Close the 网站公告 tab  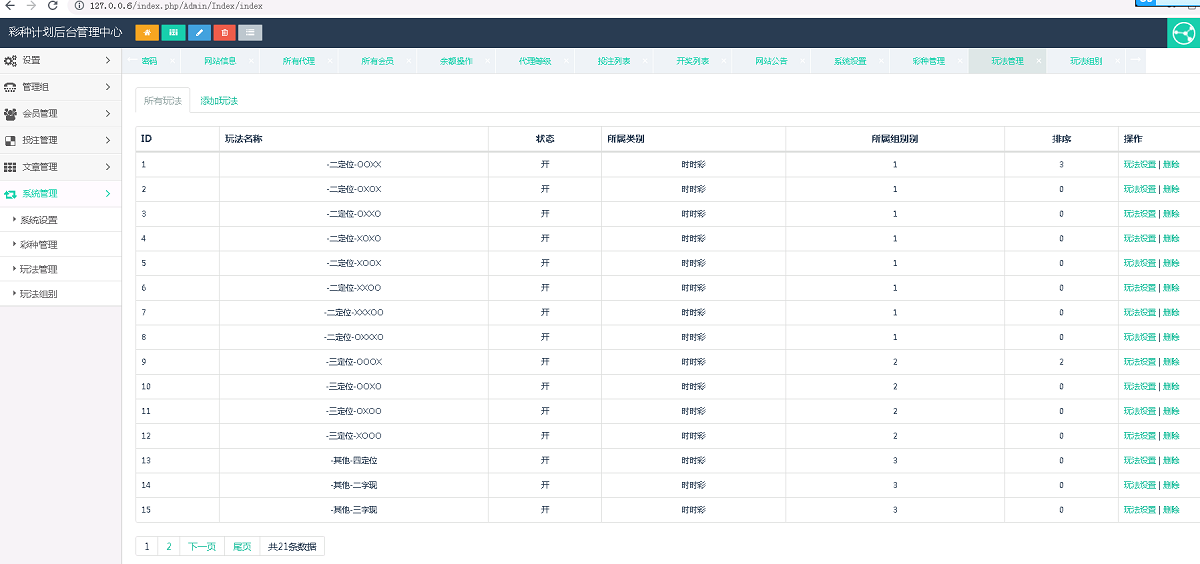click(x=803, y=62)
